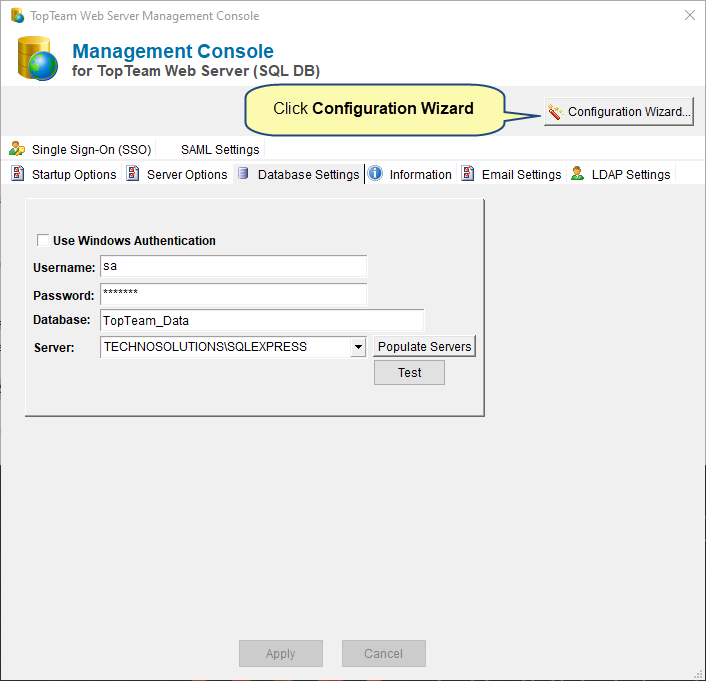Click the Database Settings cylinder icon

(243, 173)
